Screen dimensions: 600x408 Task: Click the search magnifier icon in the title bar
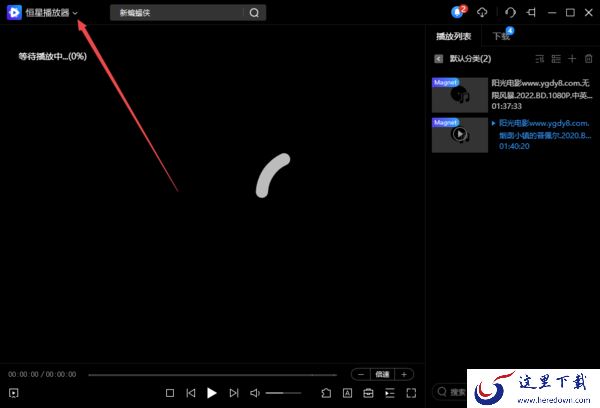pyautogui.click(x=254, y=13)
